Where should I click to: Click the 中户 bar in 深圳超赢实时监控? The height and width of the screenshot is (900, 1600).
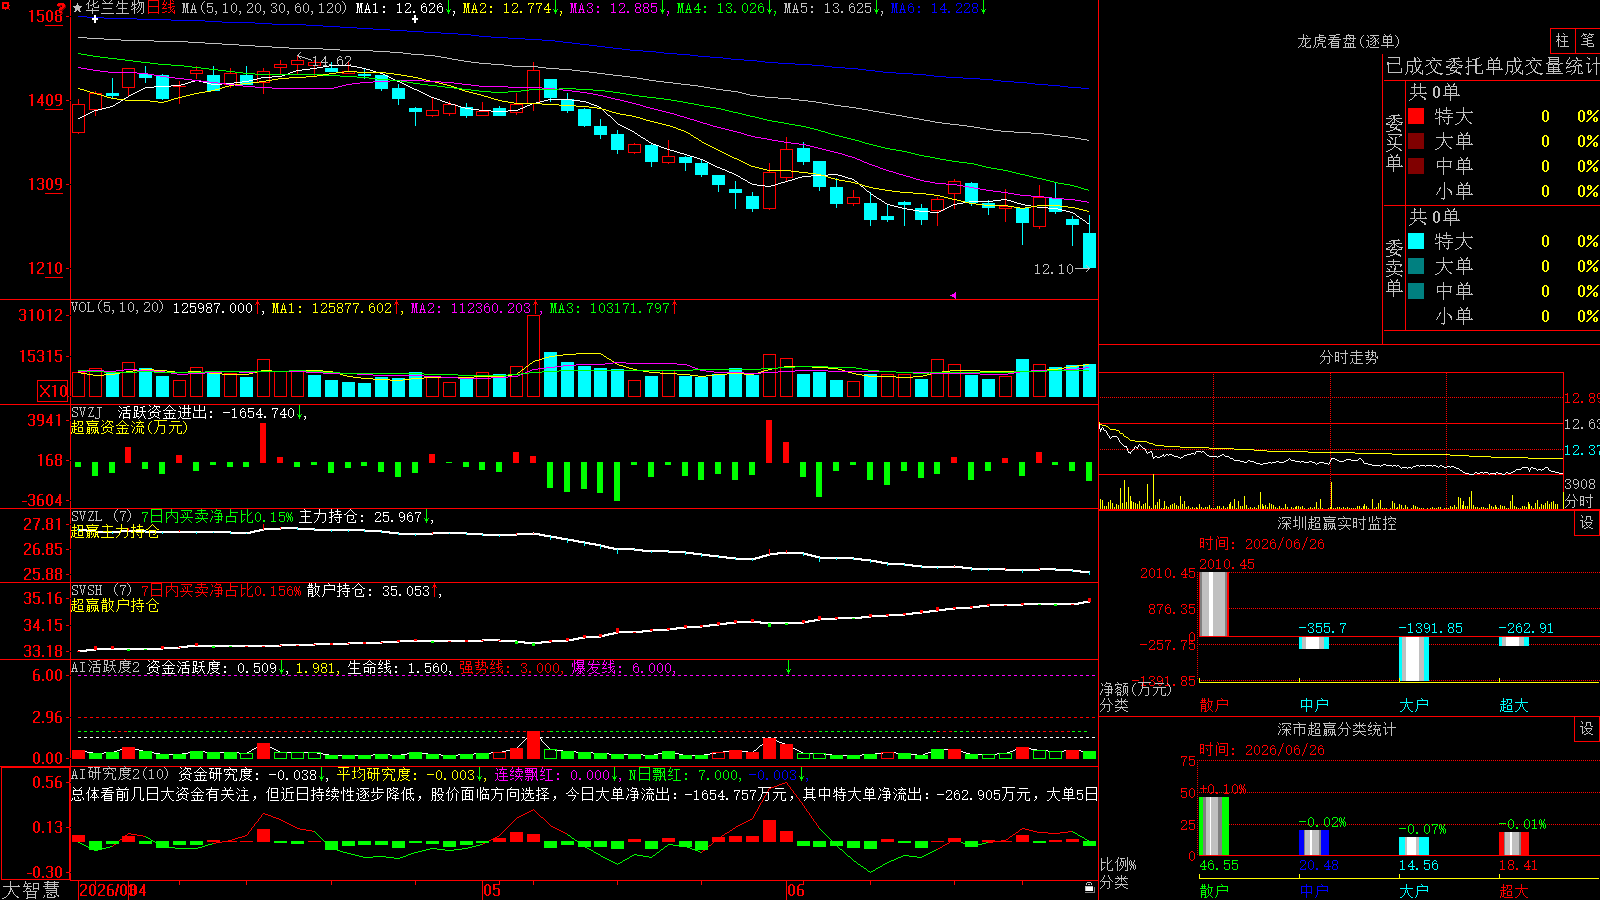pyautogui.click(x=1314, y=643)
